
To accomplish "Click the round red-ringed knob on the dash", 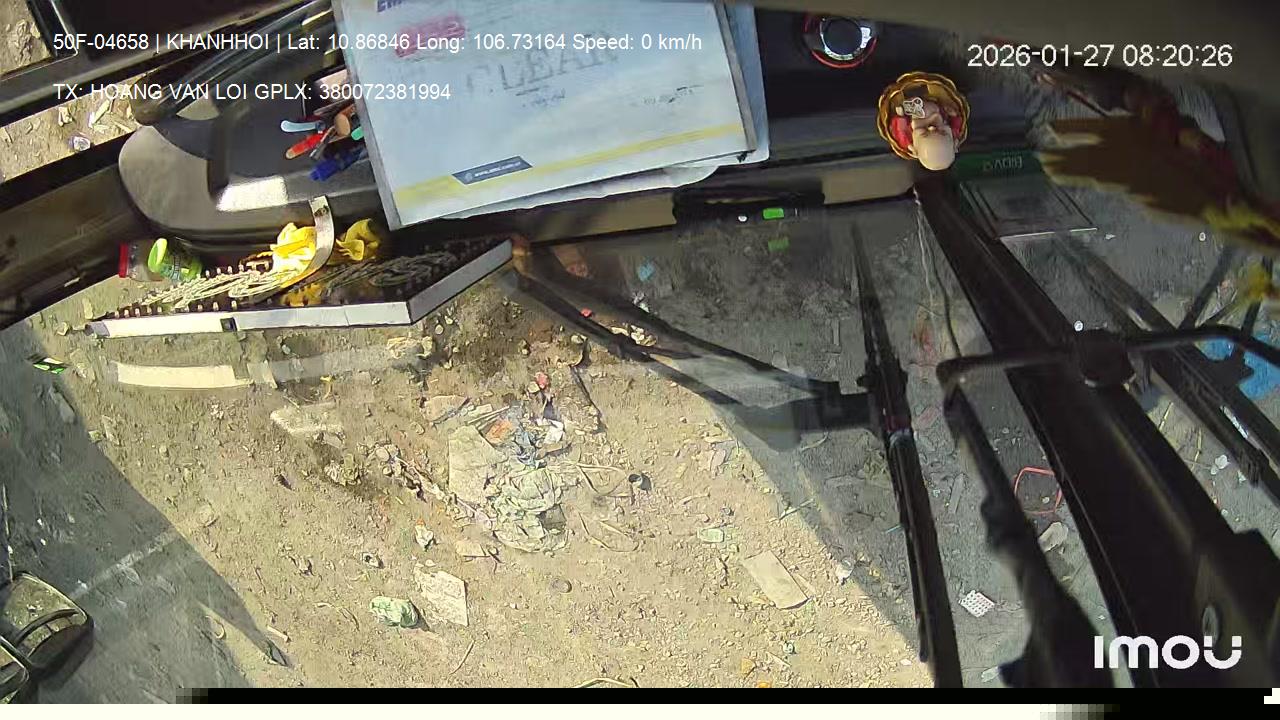I will tap(840, 38).
